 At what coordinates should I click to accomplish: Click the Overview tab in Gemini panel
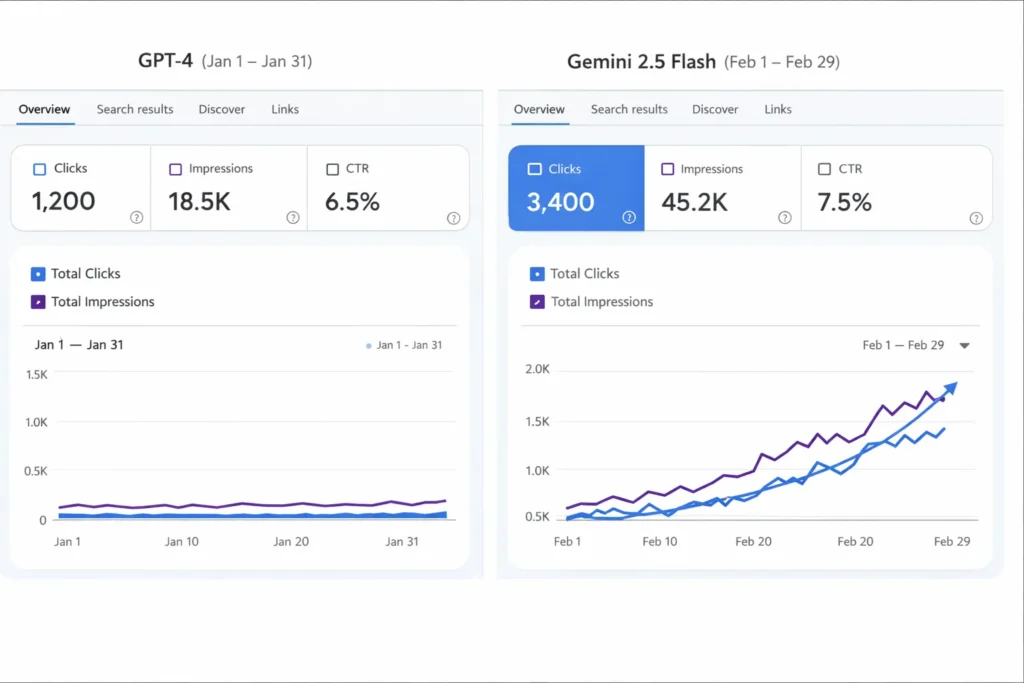tap(539, 109)
